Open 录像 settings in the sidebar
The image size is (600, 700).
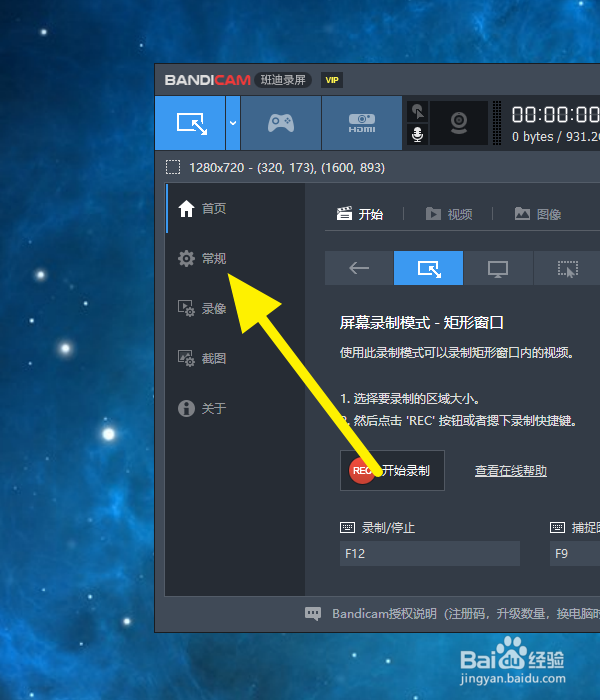point(235,308)
